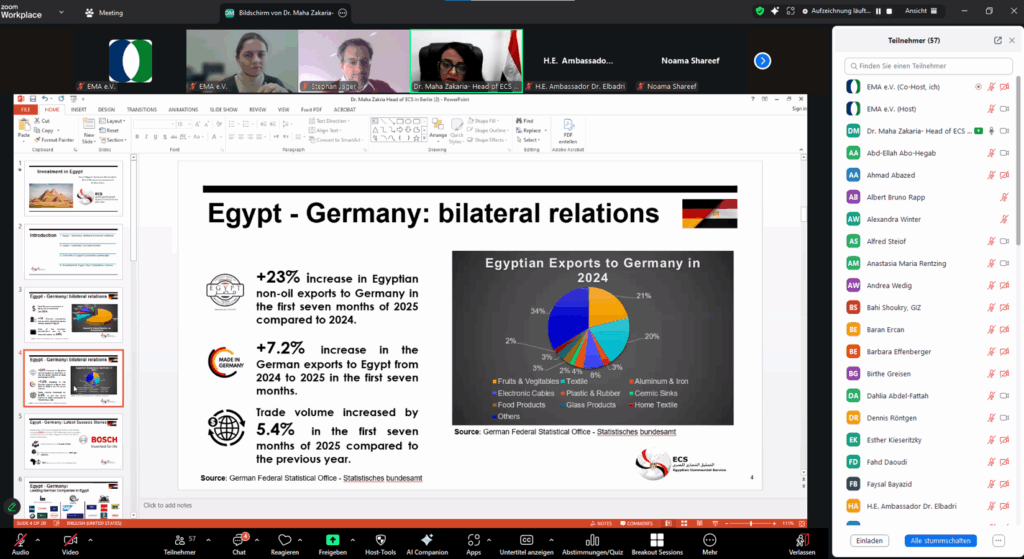
Task: Turn on camera with Video button
Action: coord(69,540)
